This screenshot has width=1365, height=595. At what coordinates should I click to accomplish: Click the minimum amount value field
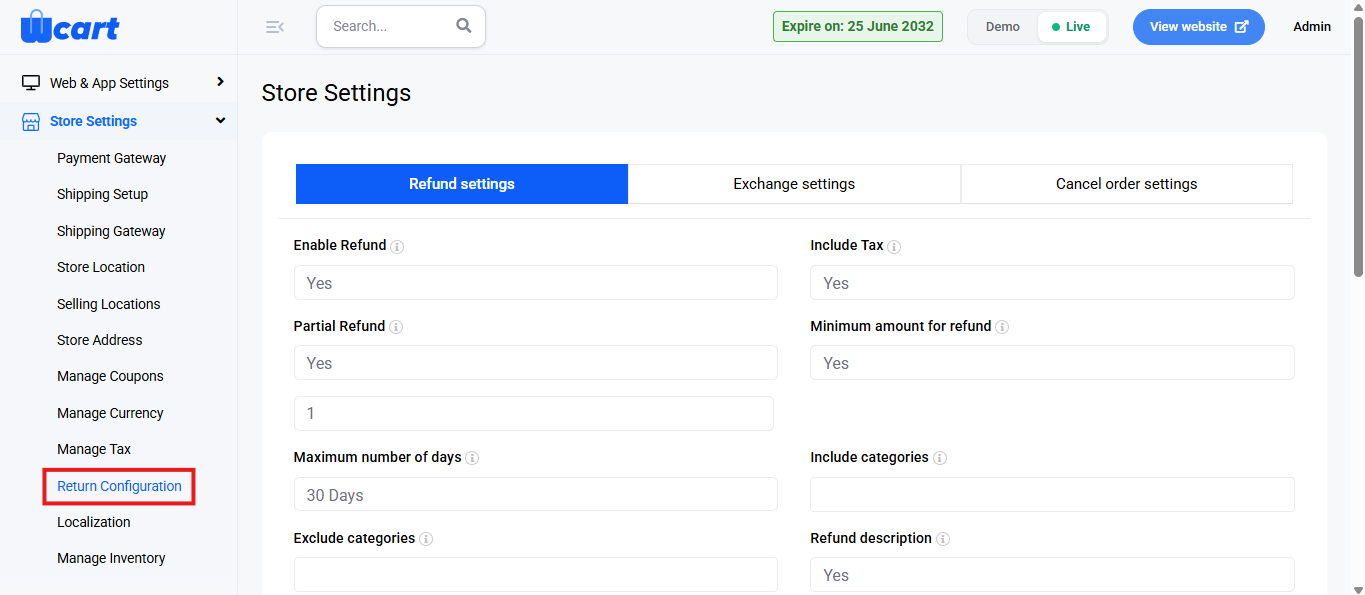(x=534, y=413)
